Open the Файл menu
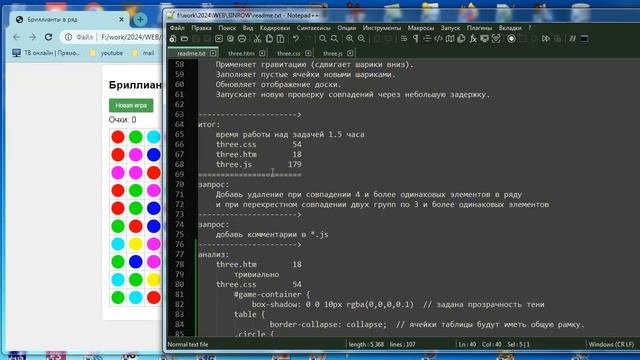The width and height of the screenshot is (640, 360). [x=177, y=28]
